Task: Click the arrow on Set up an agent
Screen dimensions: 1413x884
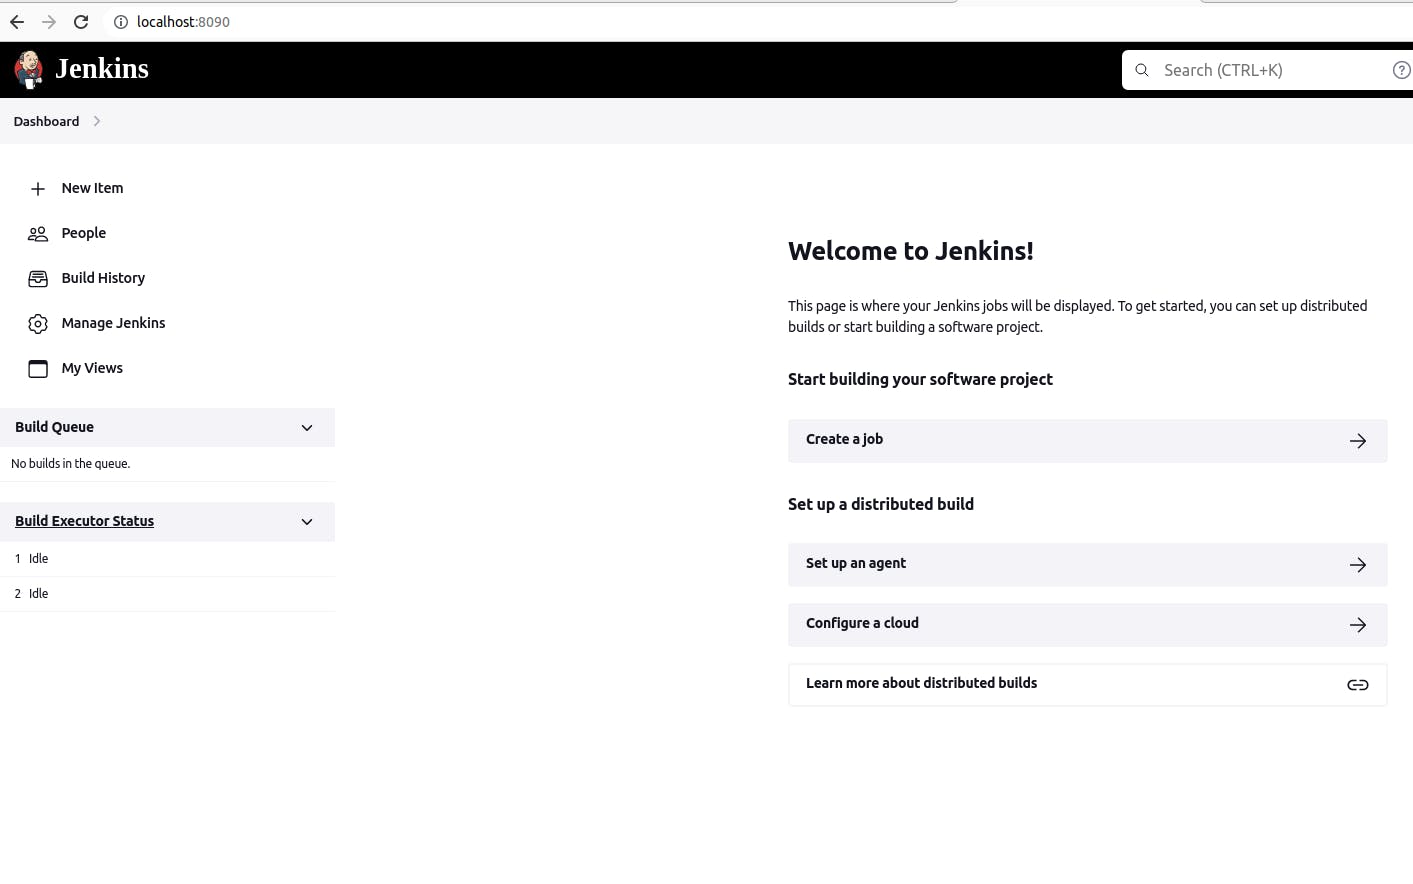Action: [x=1358, y=565]
